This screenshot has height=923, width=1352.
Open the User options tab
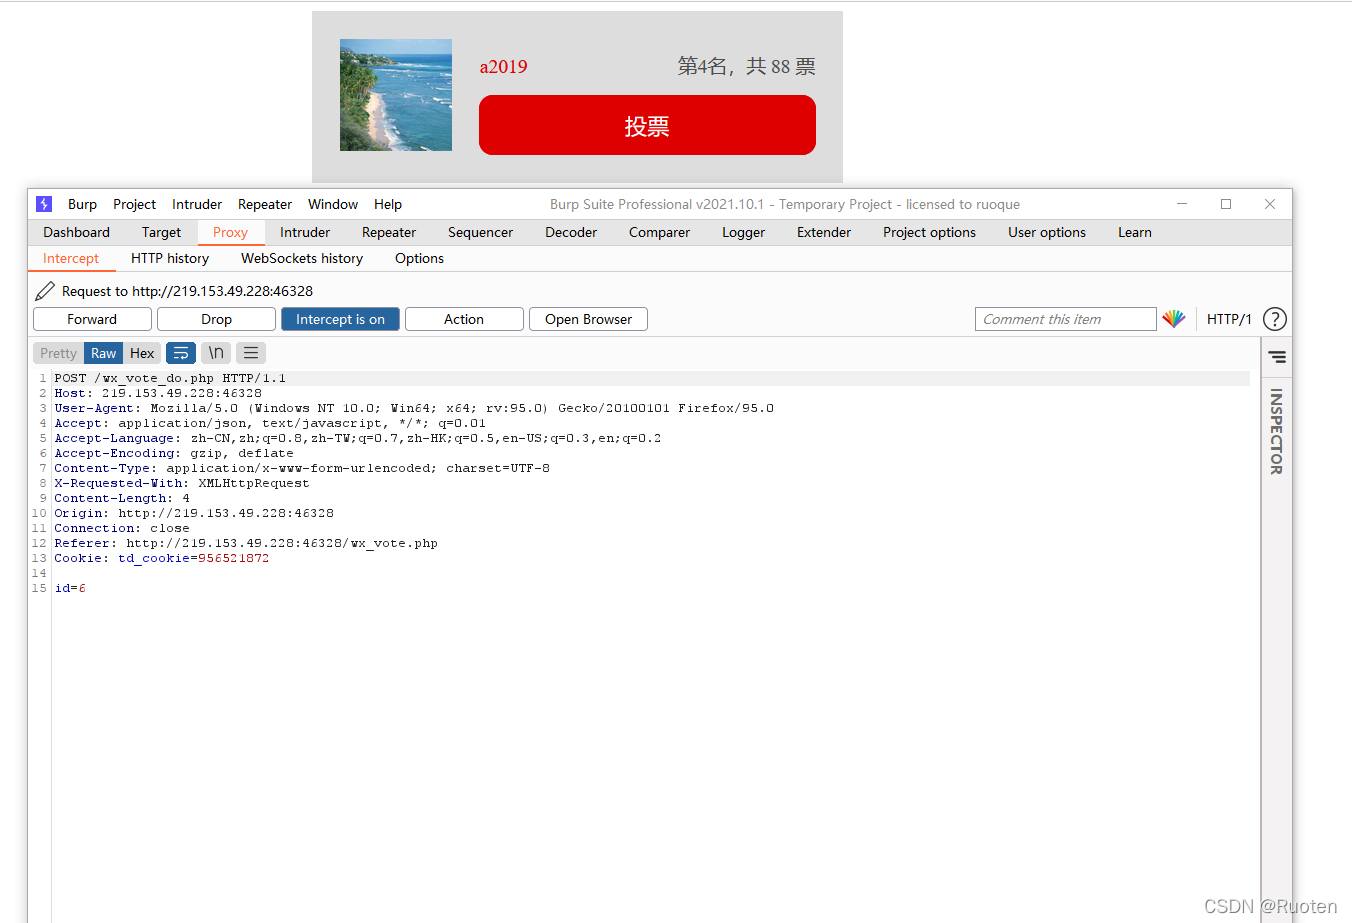tap(1047, 232)
